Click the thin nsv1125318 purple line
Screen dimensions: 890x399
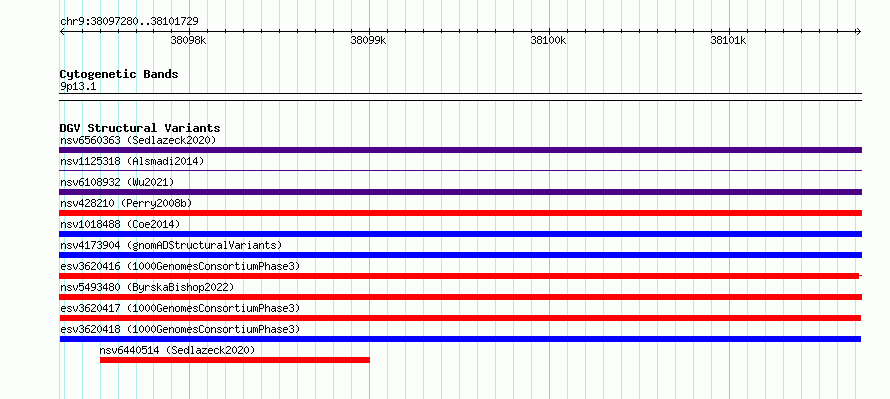[460, 170]
